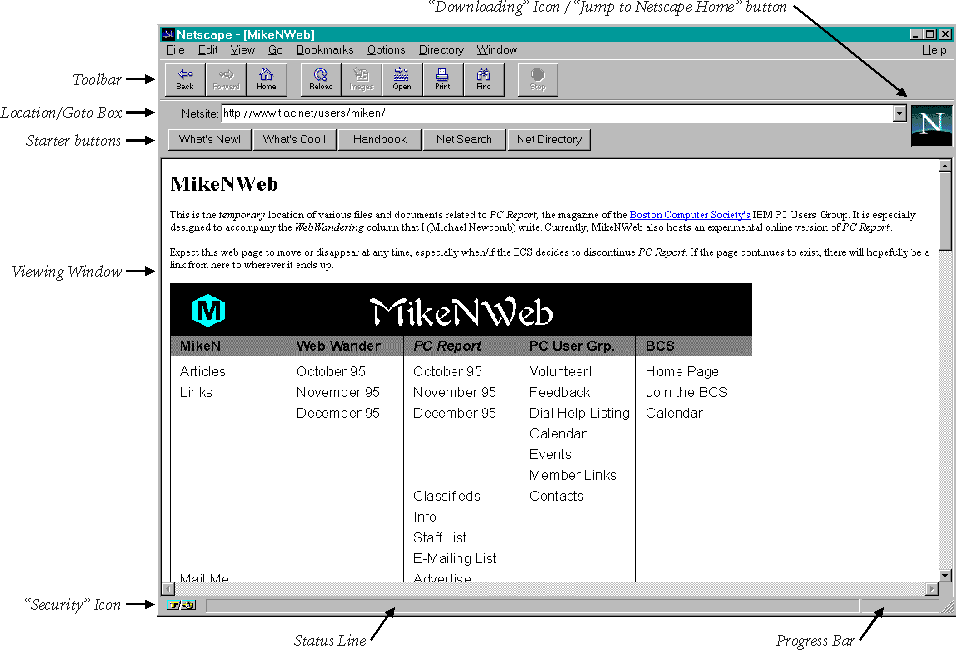Open Web Wander December 95
The image size is (956, 650).
click(338, 413)
